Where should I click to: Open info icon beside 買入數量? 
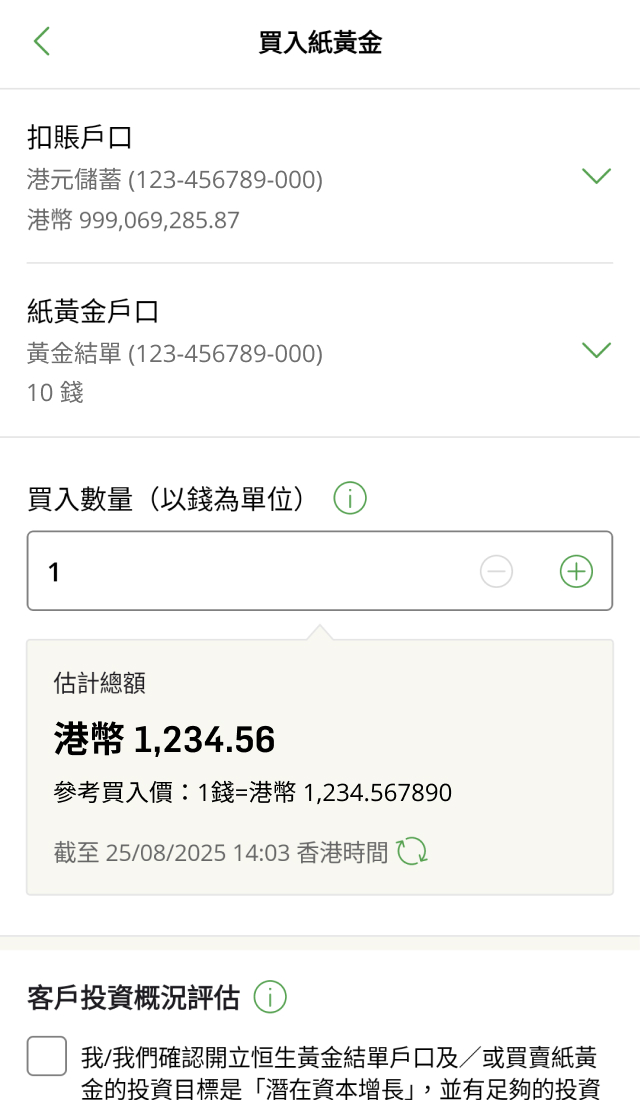pyautogui.click(x=350, y=498)
